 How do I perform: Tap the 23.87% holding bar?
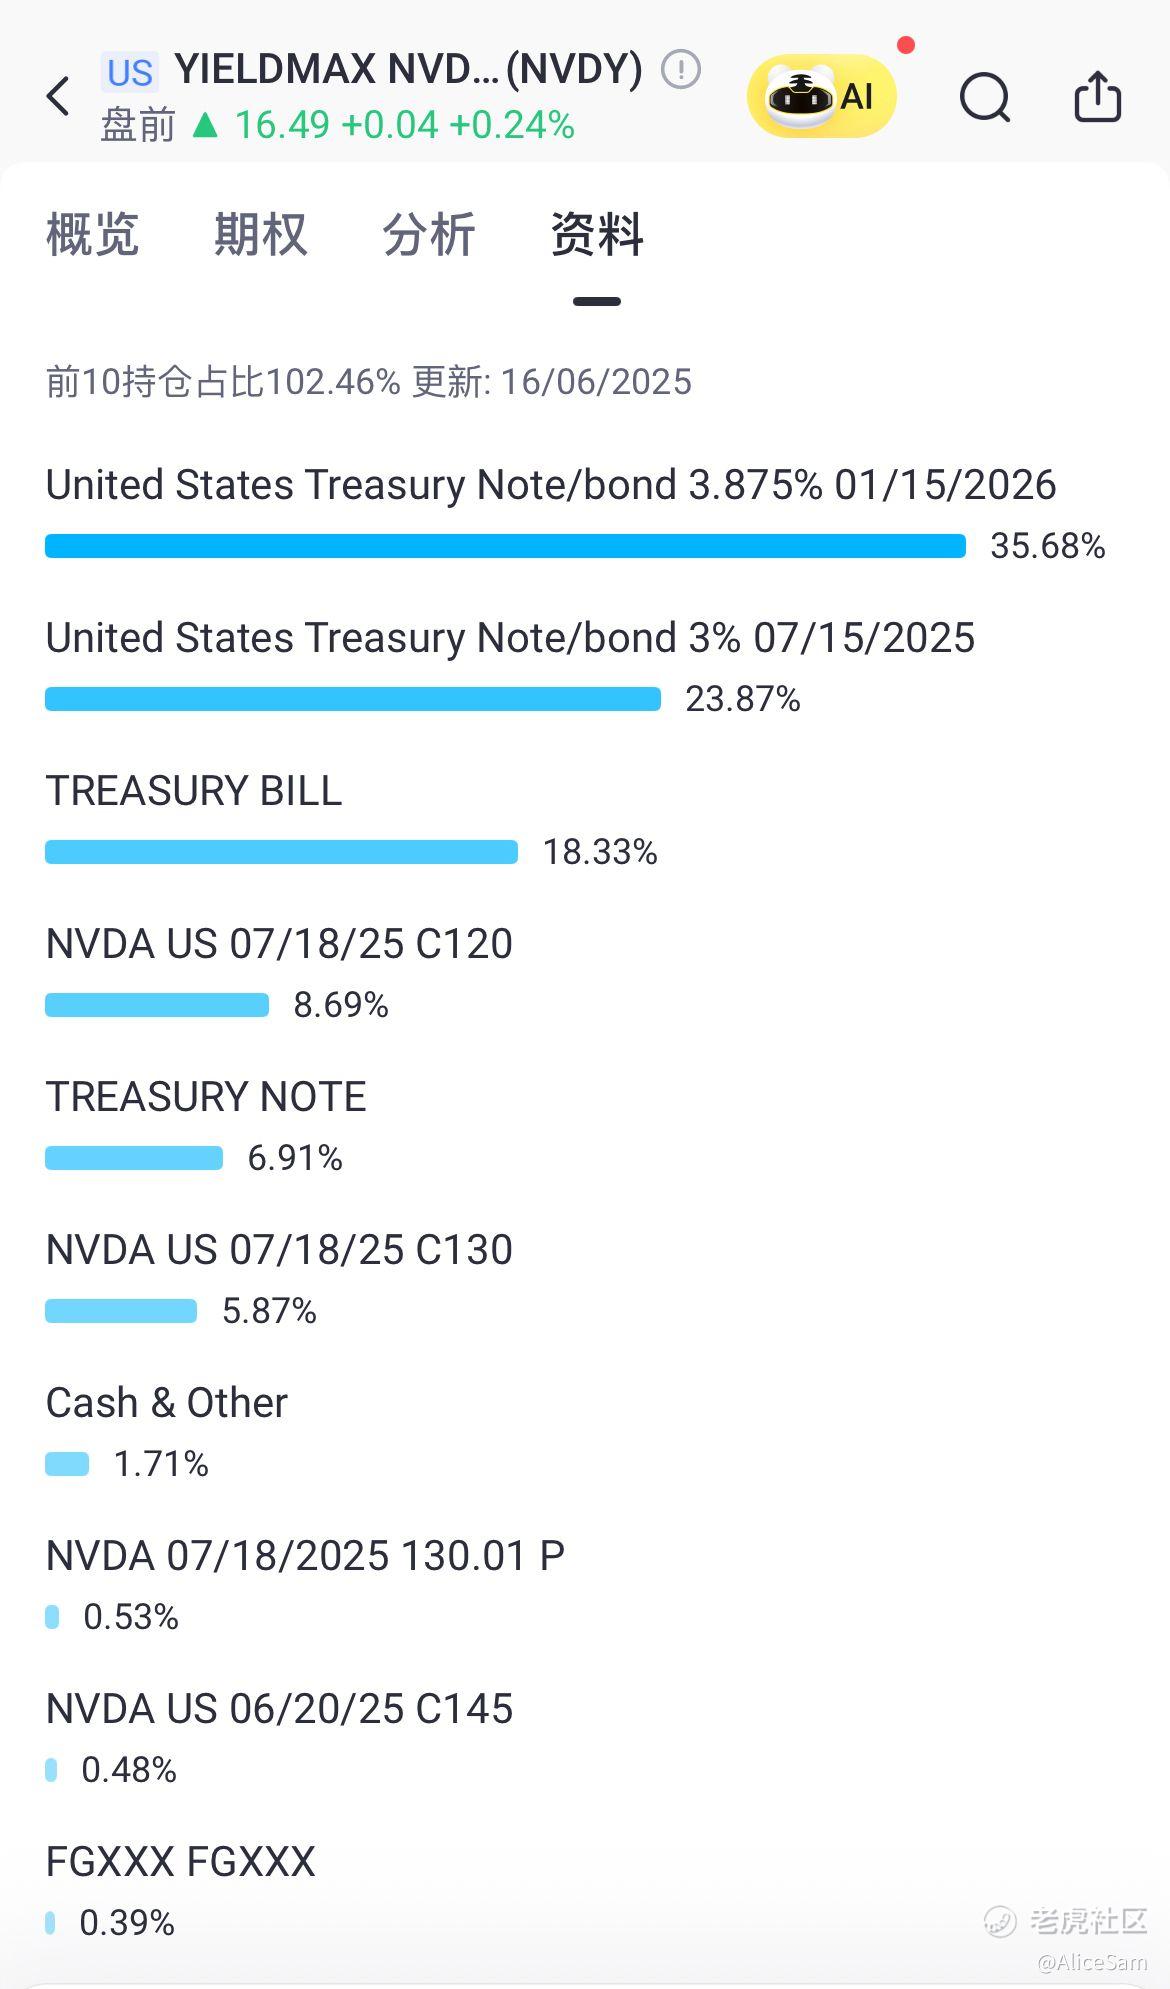click(x=353, y=699)
